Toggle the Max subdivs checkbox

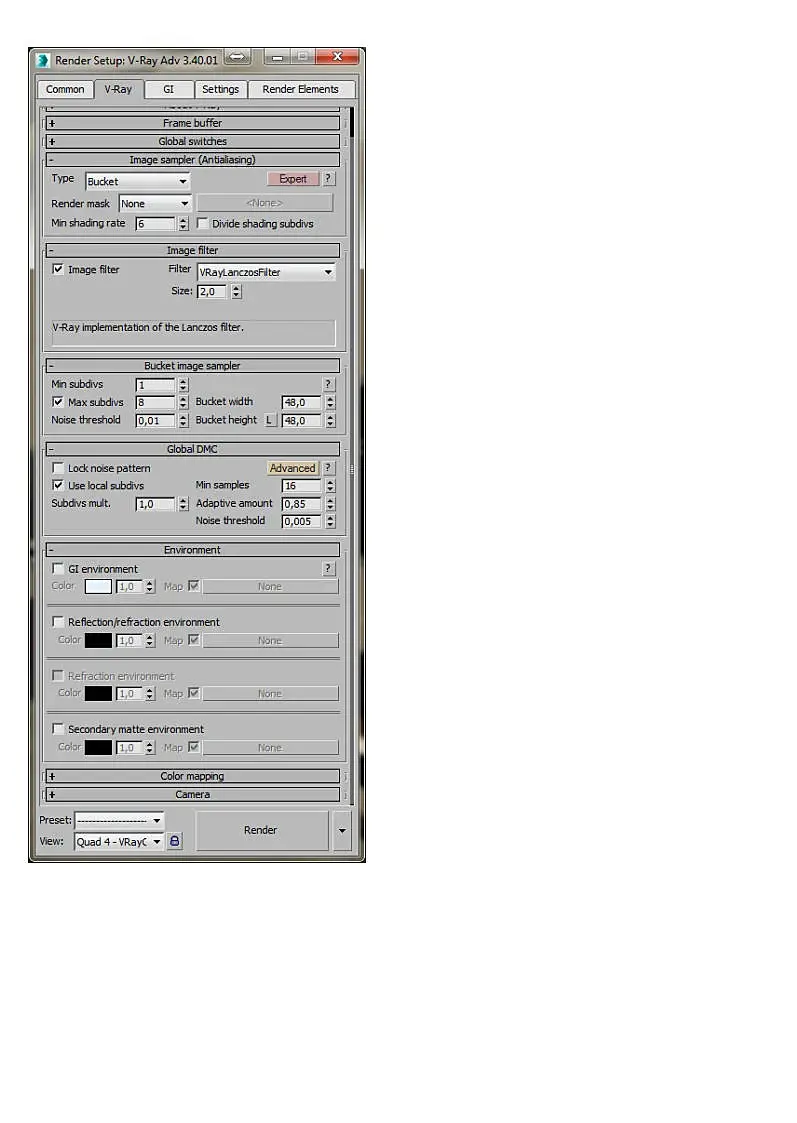(58, 403)
